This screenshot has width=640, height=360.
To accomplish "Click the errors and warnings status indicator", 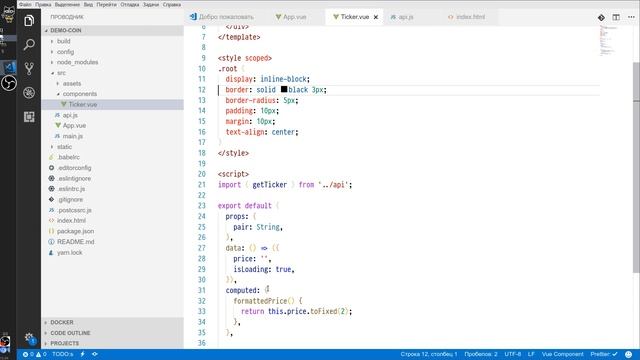I will pyautogui.click(x=34, y=354).
